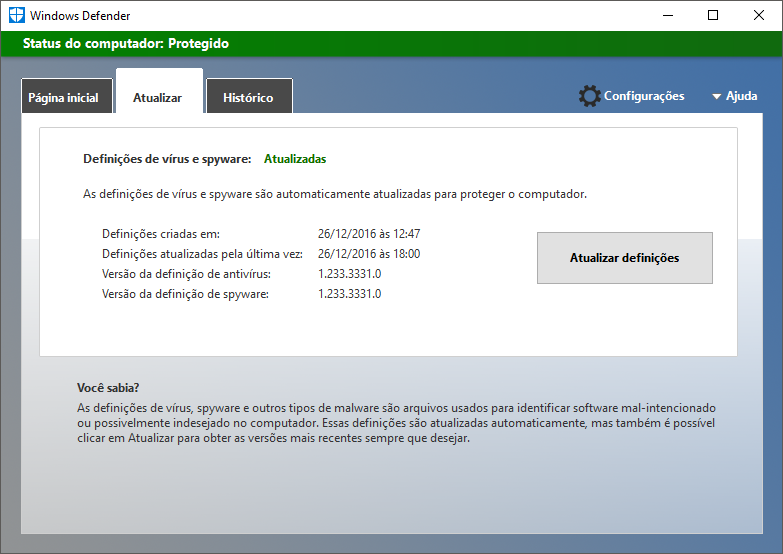Select the Atualizar tab
783x554 pixels.
click(159, 92)
